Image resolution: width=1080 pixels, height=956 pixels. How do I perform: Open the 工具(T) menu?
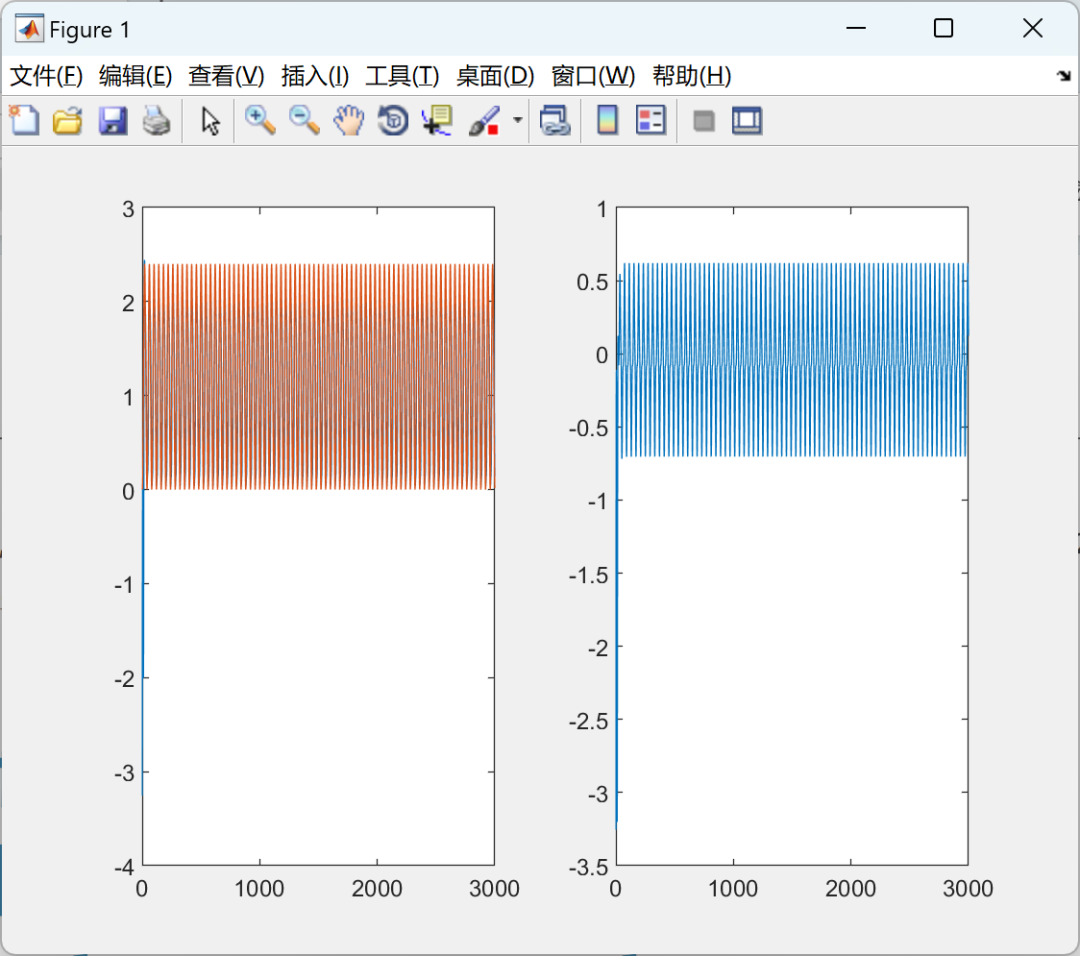pyautogui.click(x=402, y=76)
